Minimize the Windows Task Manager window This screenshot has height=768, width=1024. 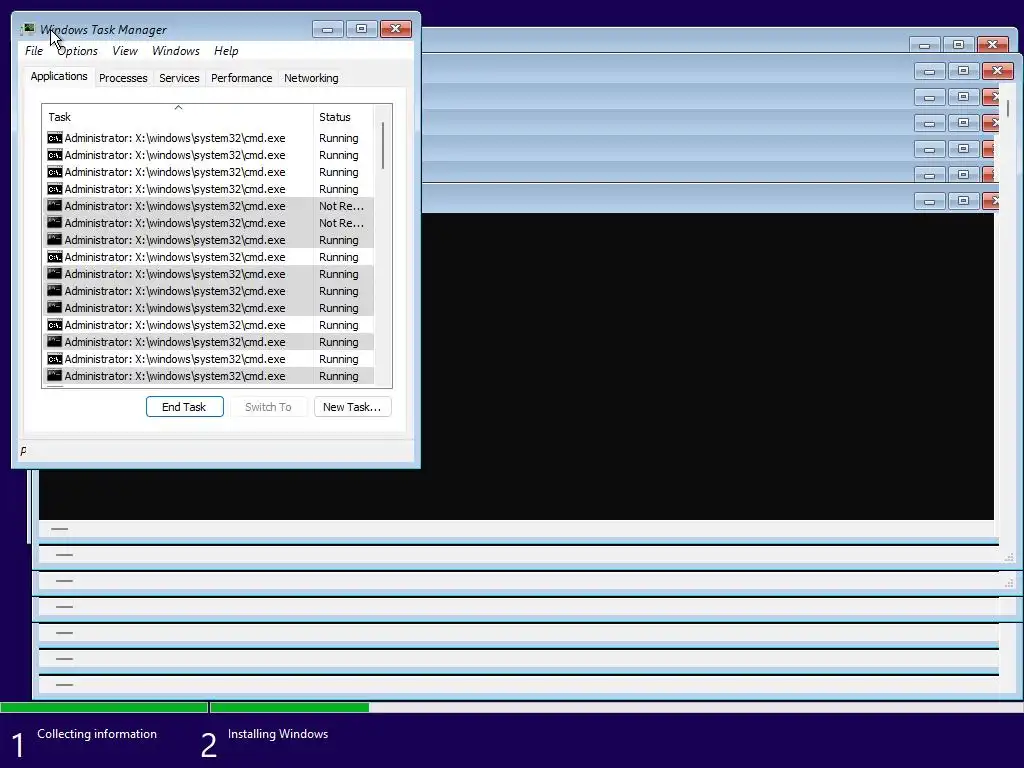(328, 29)
